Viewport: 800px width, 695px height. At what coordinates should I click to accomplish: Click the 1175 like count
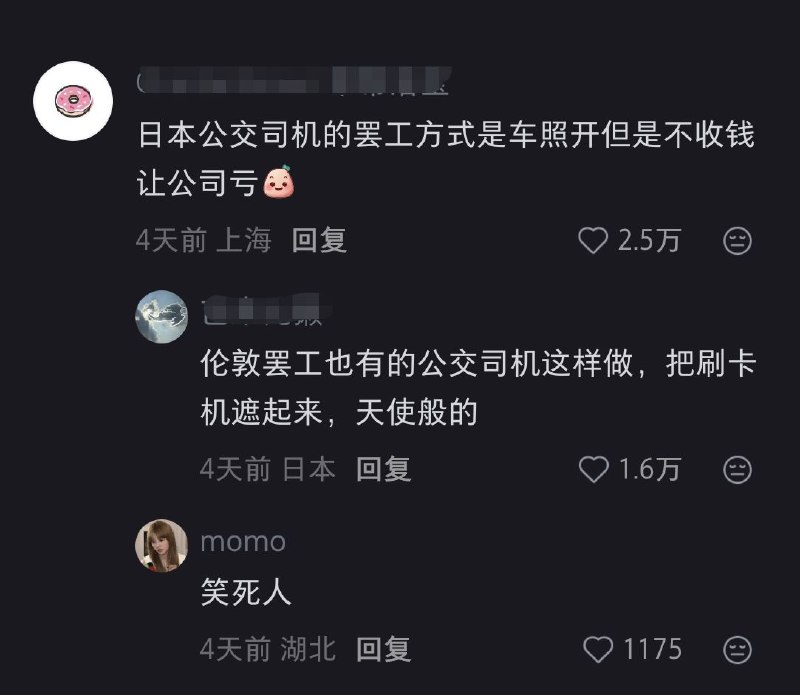[652, 650]
